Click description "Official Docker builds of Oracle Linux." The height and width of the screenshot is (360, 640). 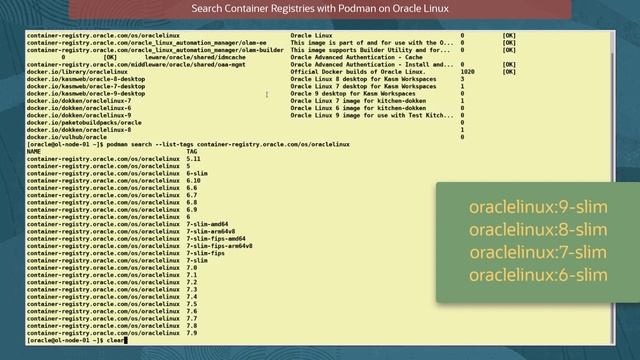tap(358, 72)
